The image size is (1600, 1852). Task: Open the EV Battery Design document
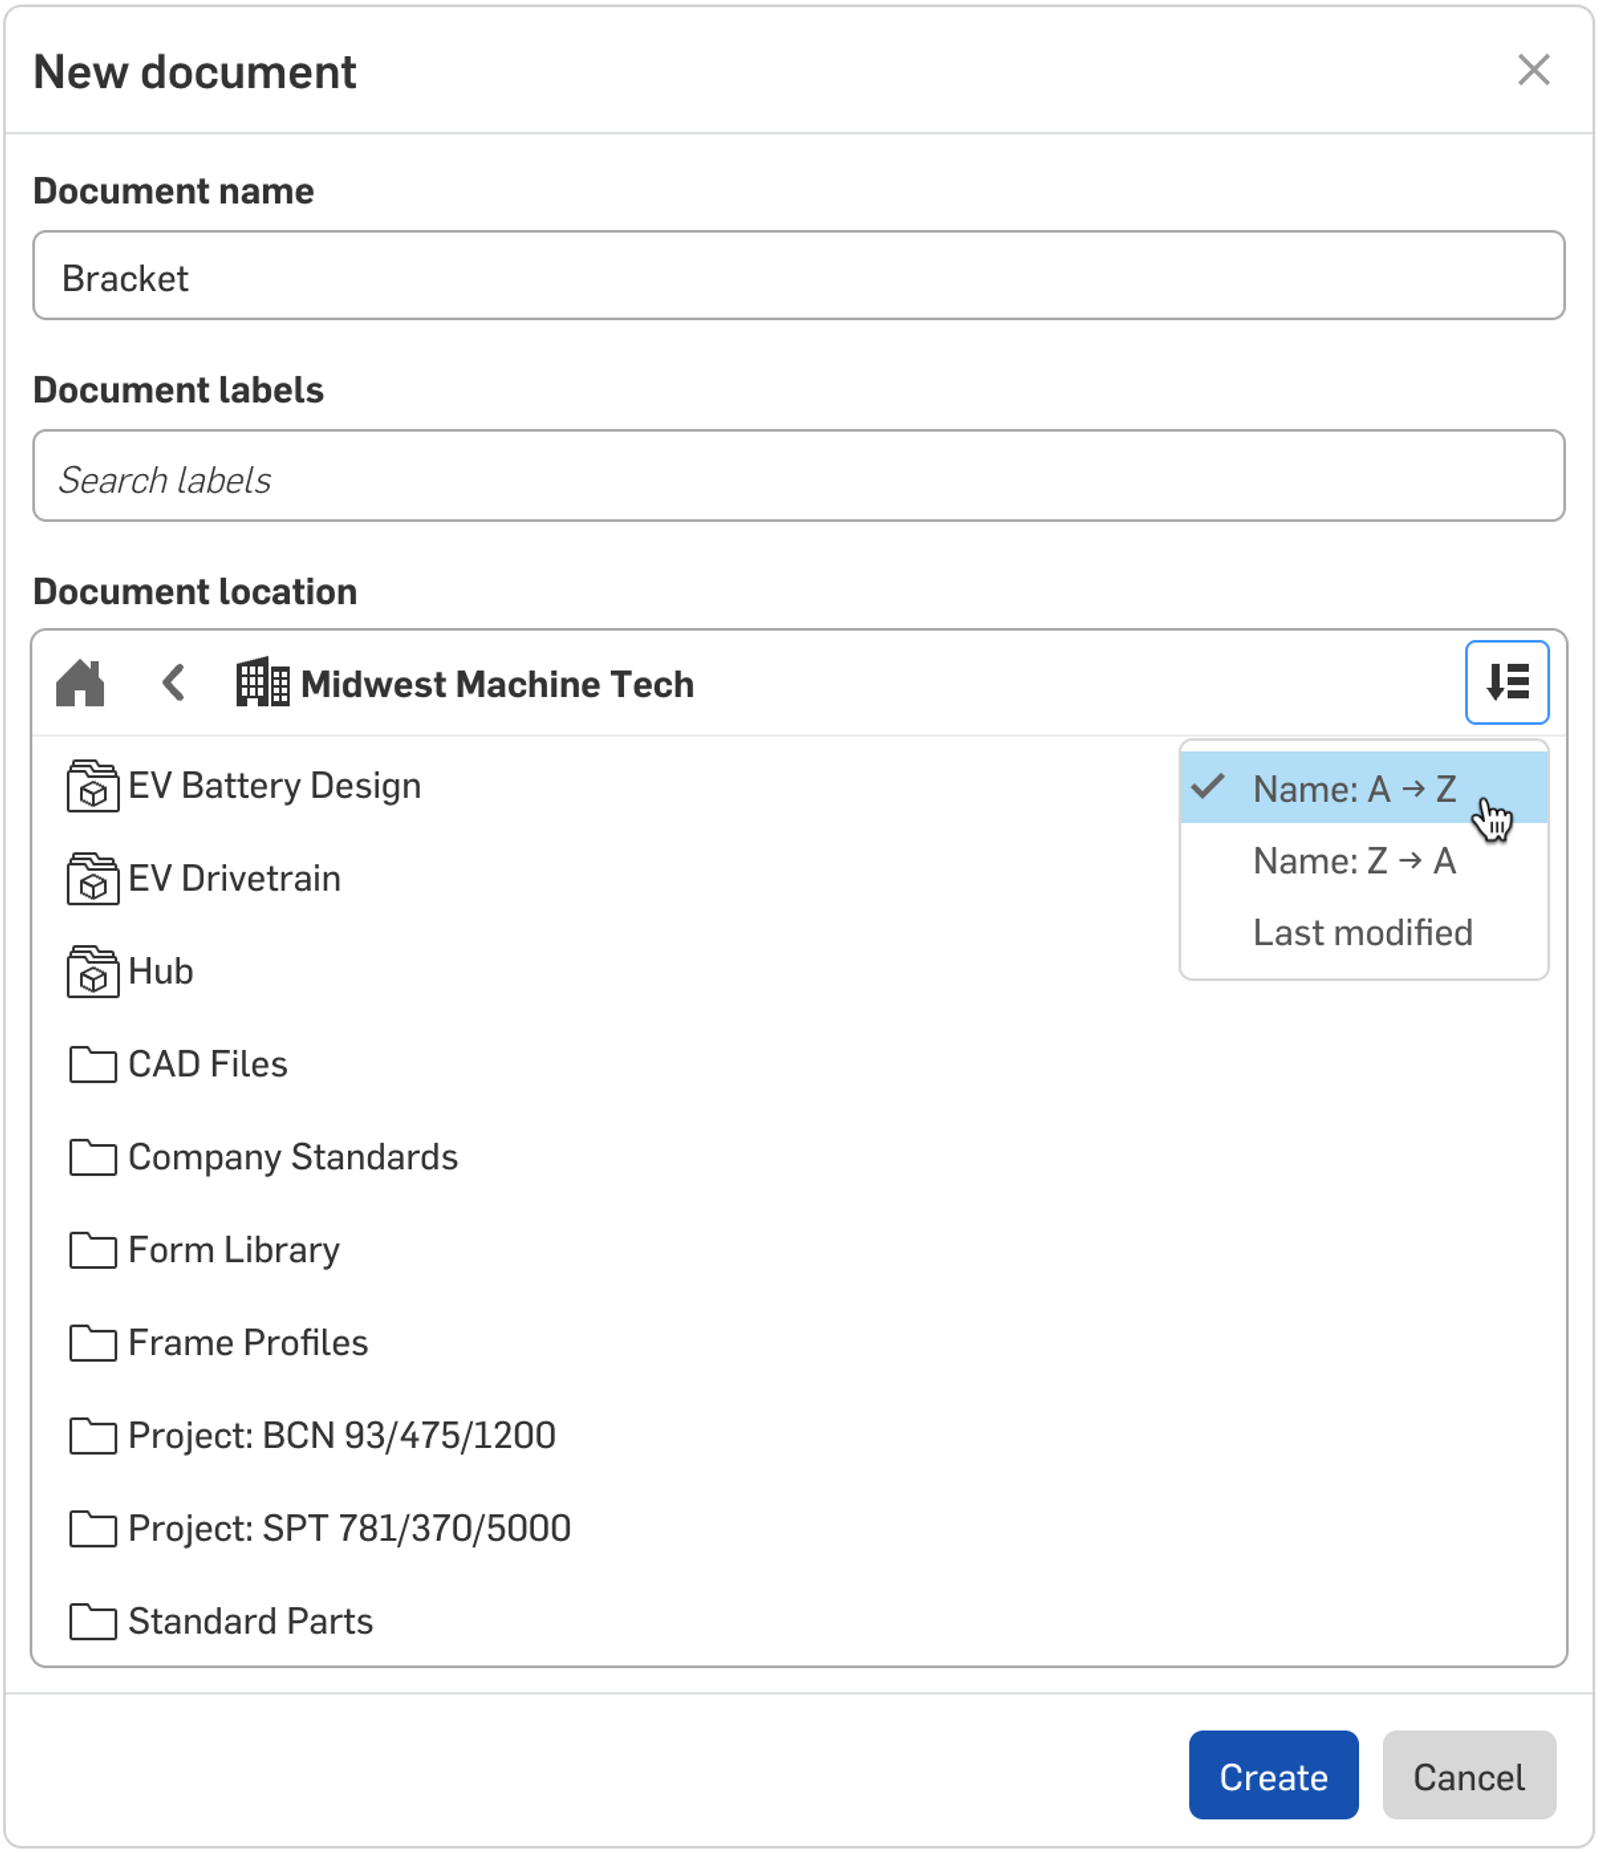272,786
